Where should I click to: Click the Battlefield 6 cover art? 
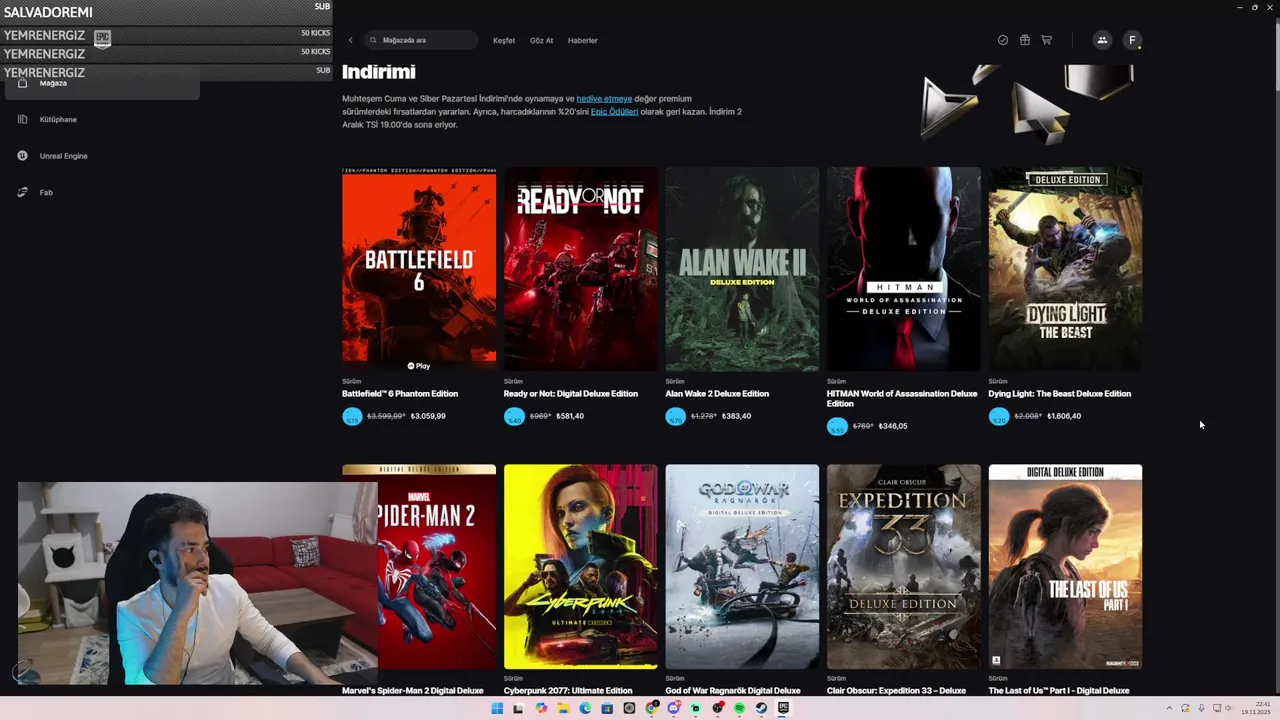coord(419,269)
